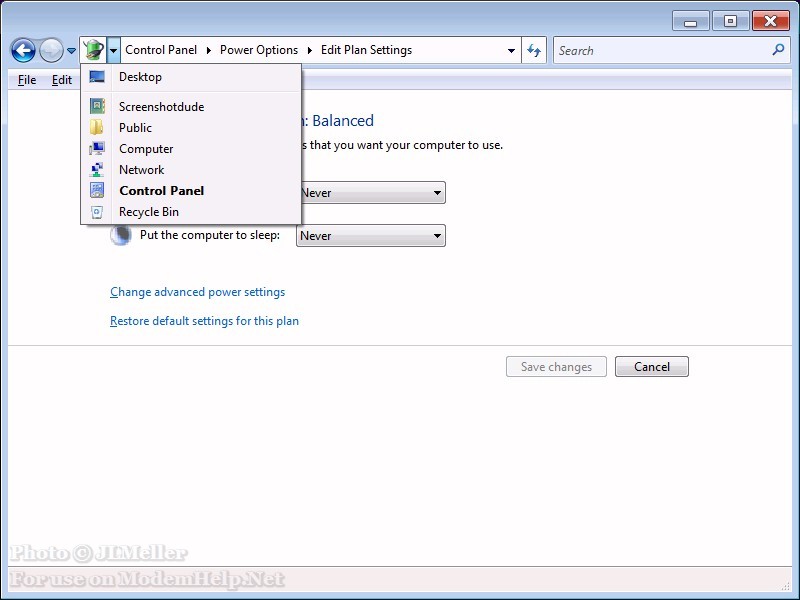Screen dimensions: 800x600
Task: Choose Public from the location dropdown
Action: [x=191, y=128]
